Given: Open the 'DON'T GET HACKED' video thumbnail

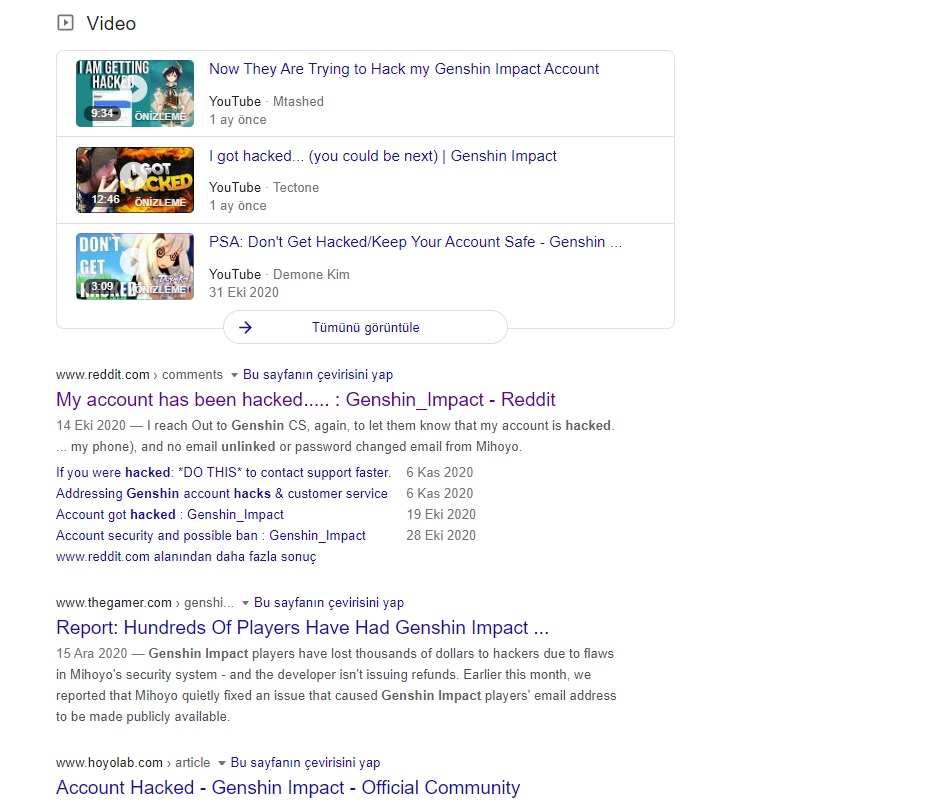Looking at the screenshot, I should coord(135,266).
